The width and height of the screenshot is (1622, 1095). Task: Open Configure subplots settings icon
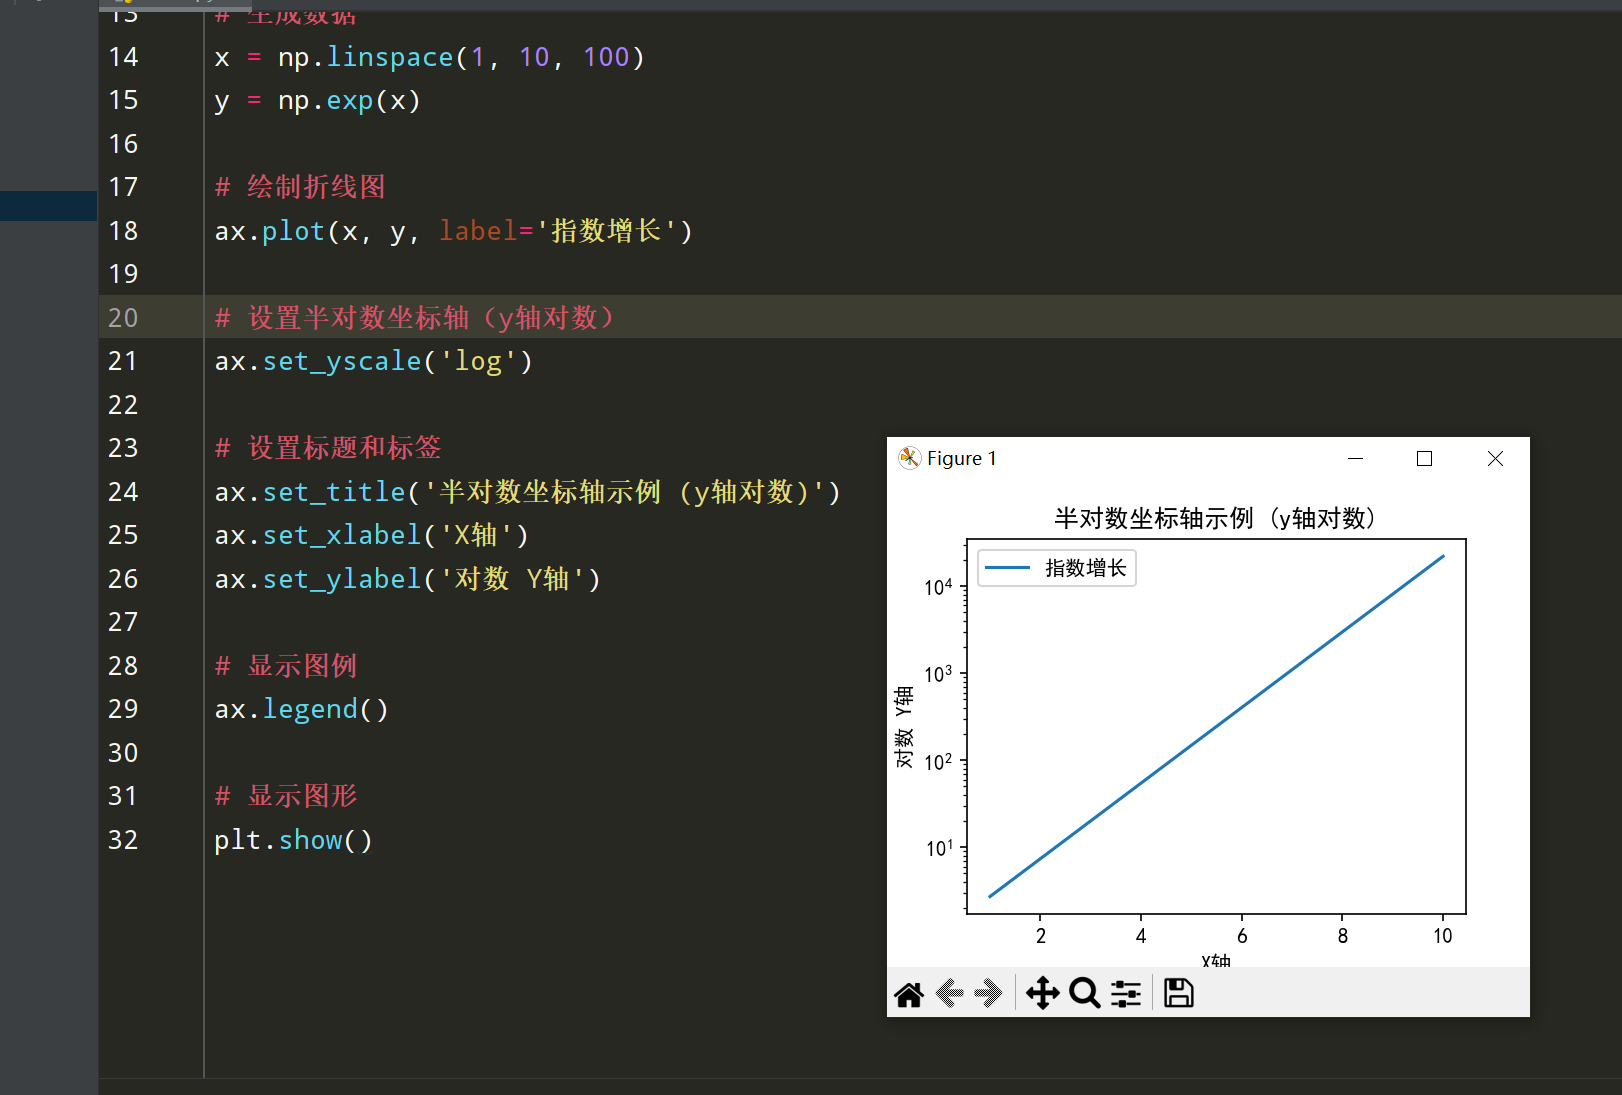click(x=1126, y=993)
